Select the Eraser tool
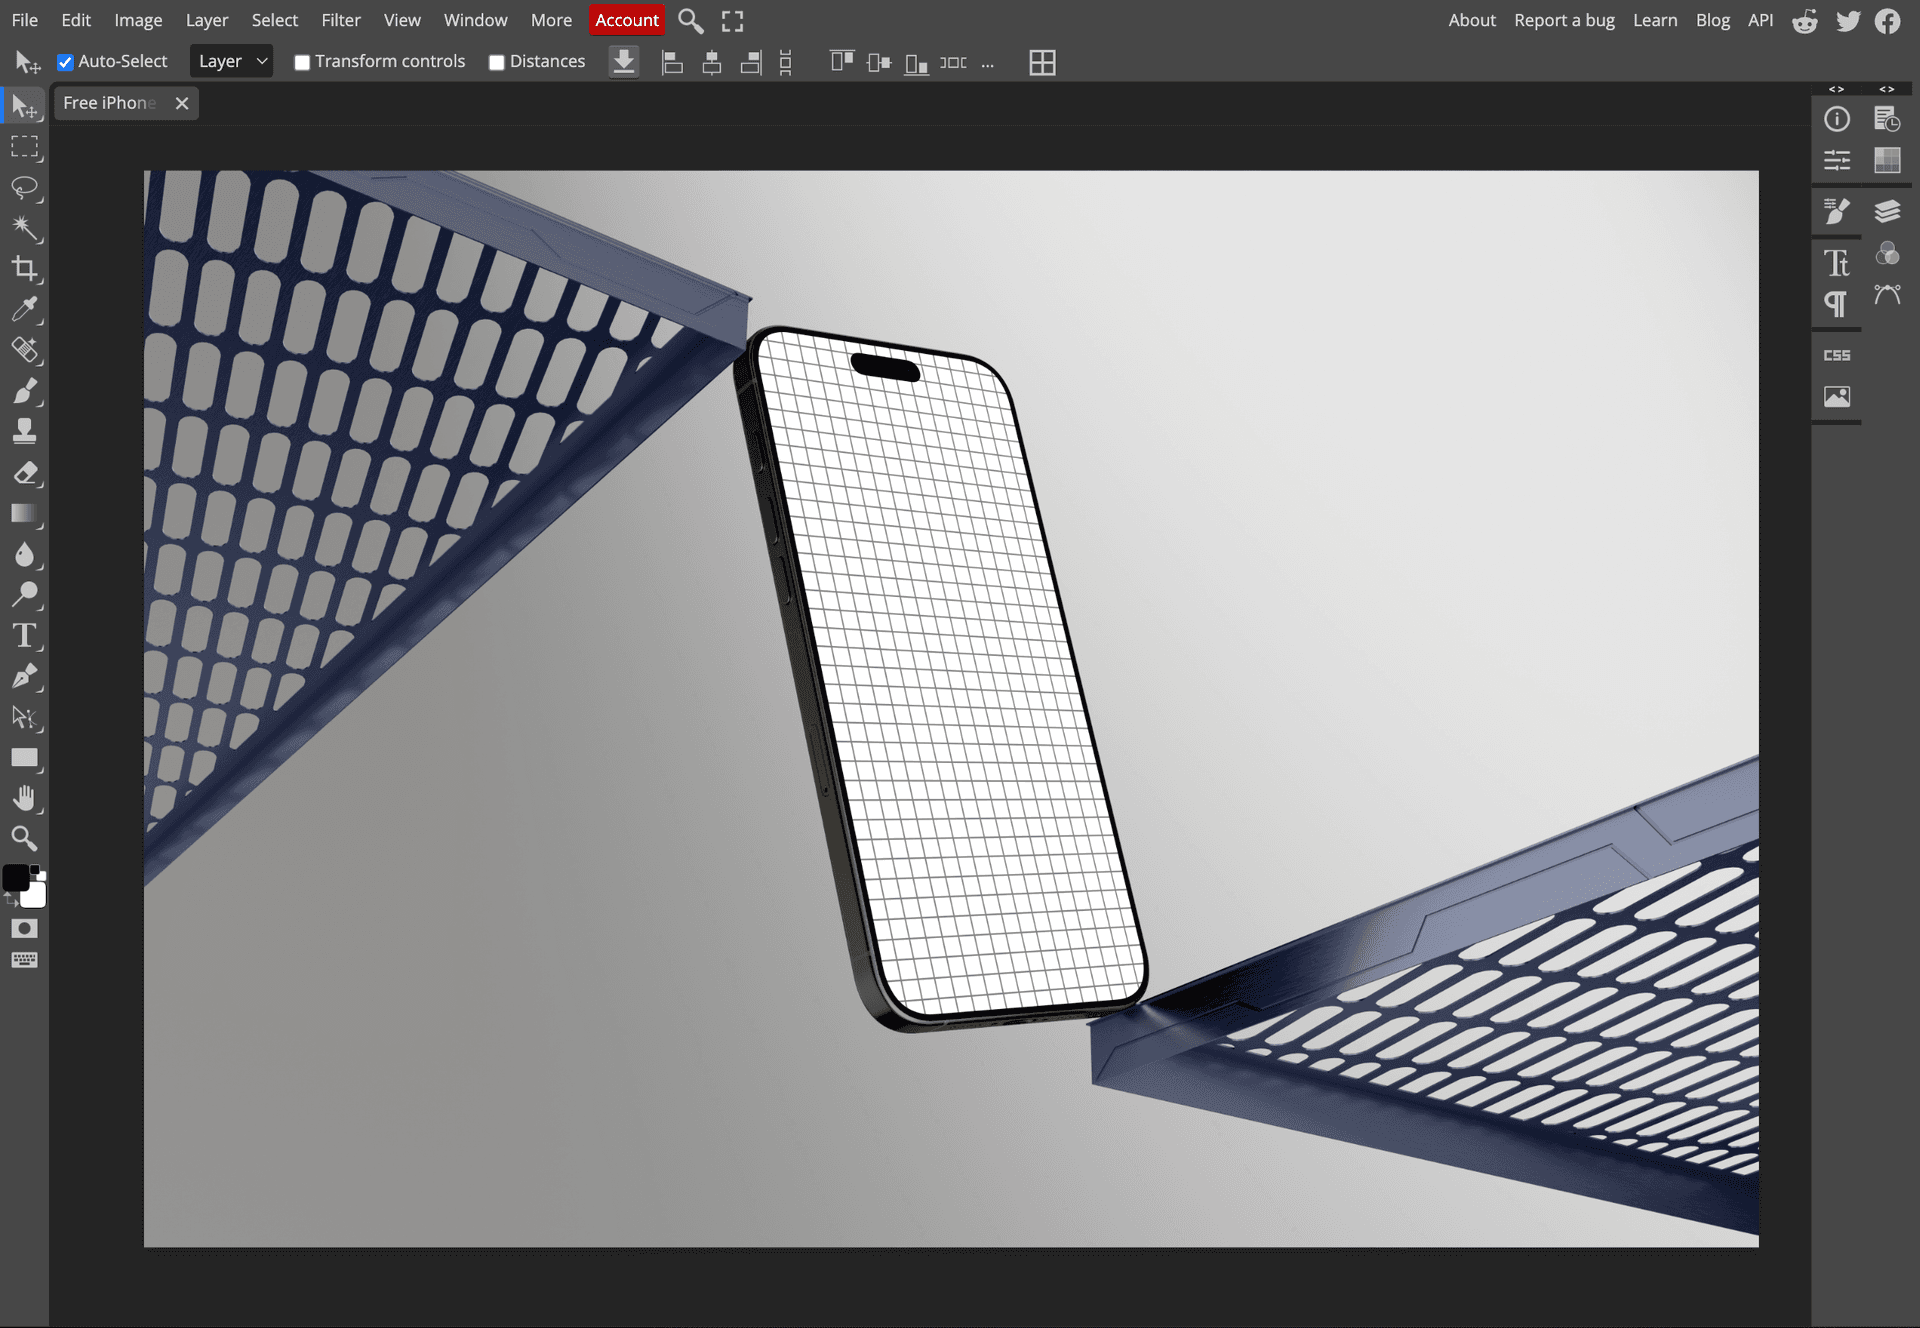The image size is (1920, 1328). [27, 473]
